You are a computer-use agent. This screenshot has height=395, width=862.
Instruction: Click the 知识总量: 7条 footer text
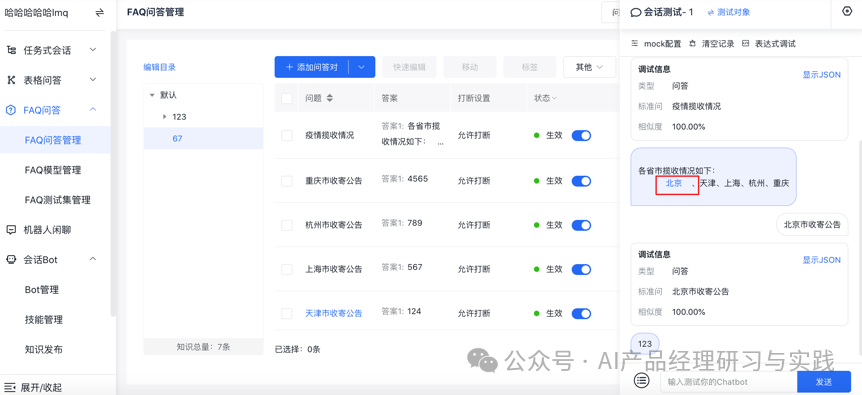[x=203, y=347]
